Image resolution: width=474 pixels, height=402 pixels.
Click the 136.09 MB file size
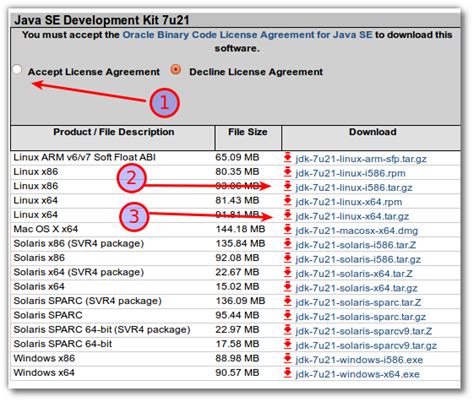[x=240, y=301]
